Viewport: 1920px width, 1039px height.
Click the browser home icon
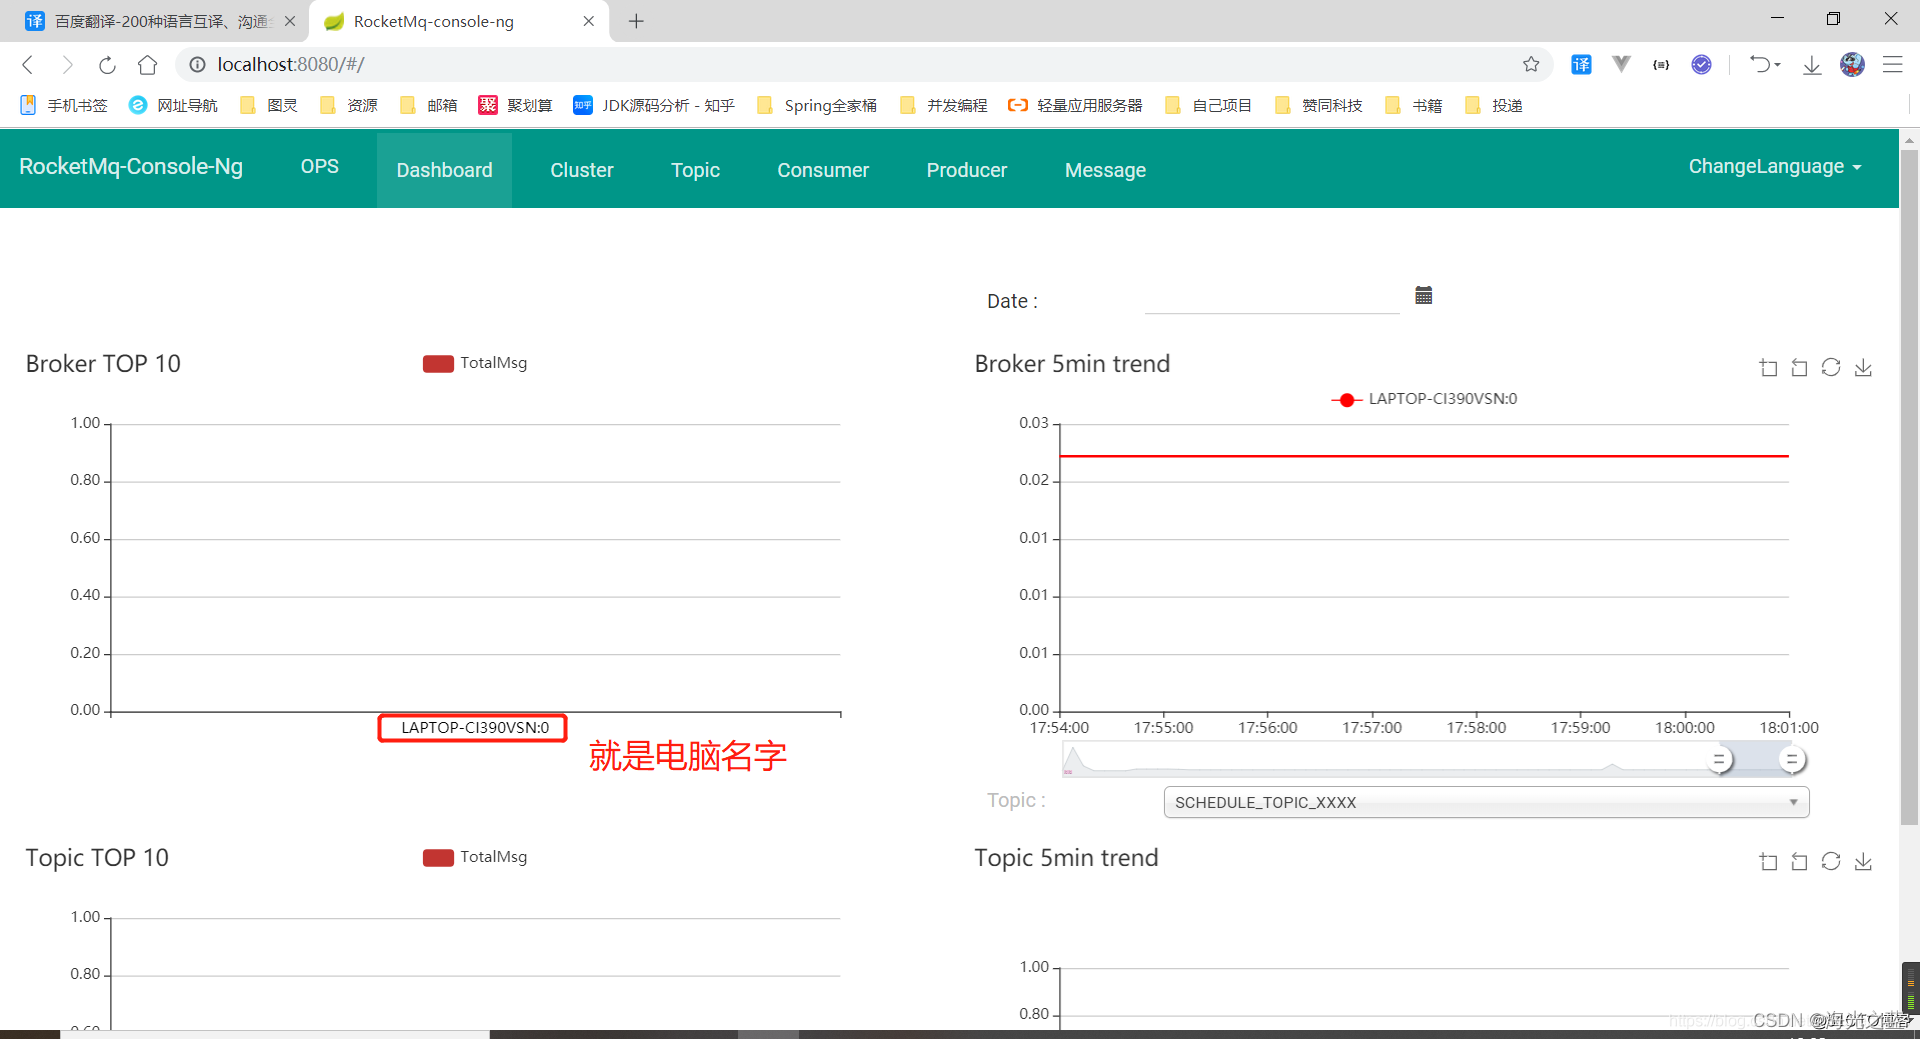click(x=148, y=65)
